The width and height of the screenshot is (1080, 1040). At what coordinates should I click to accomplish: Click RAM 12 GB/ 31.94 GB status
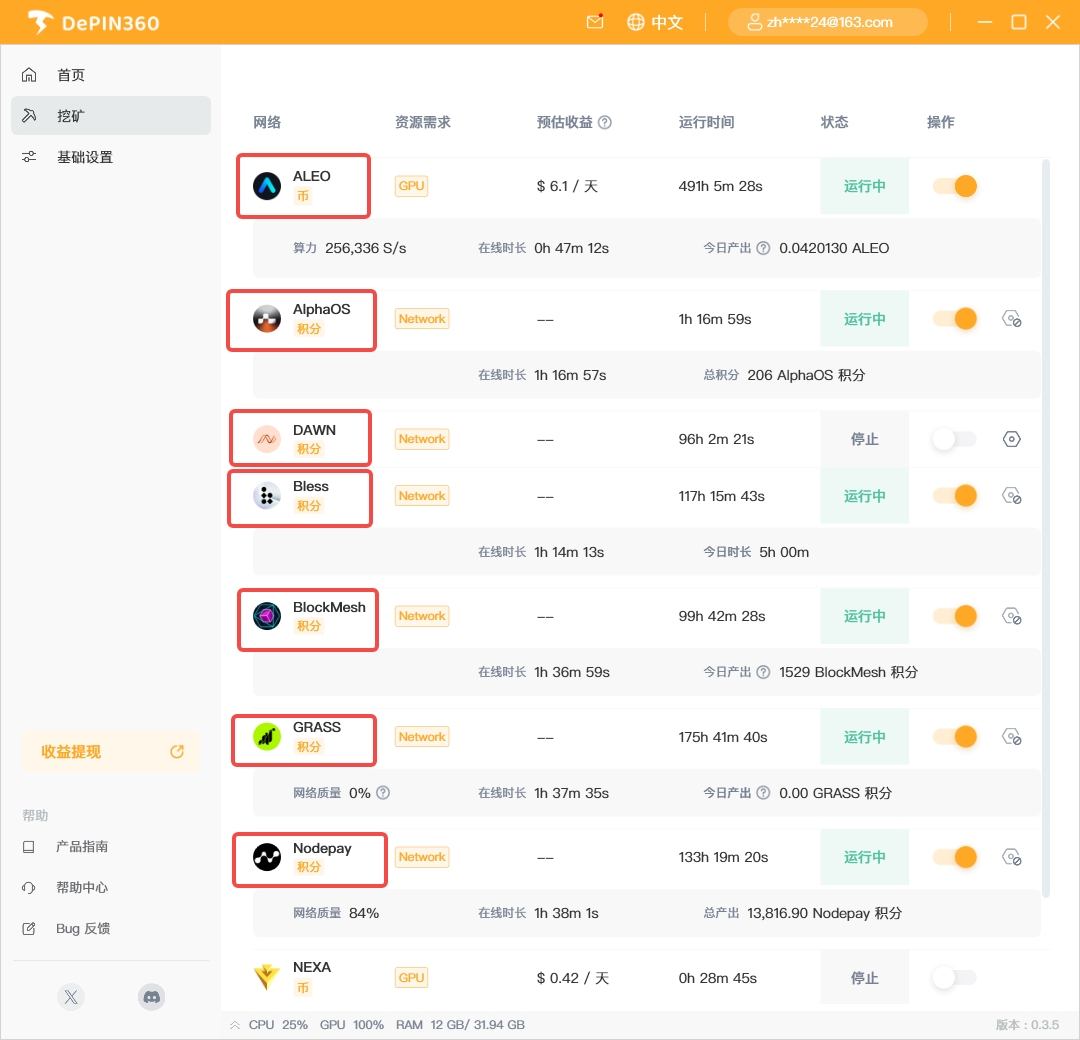click(460, 1025)
